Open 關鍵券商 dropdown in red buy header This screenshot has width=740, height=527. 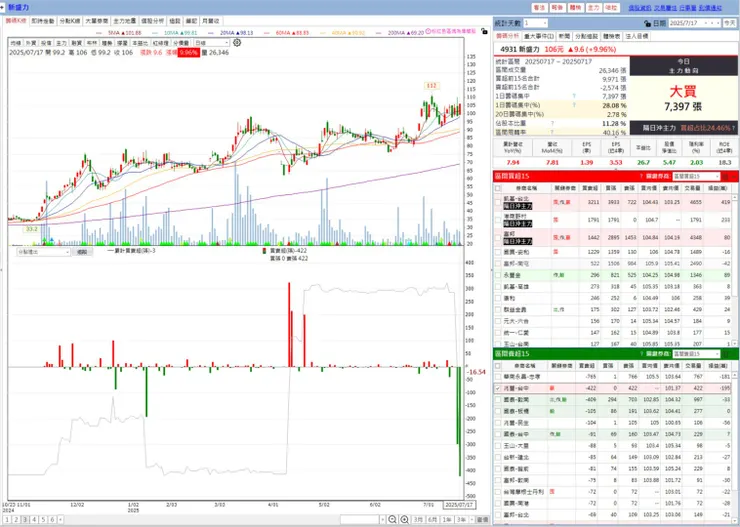point(696,176)
